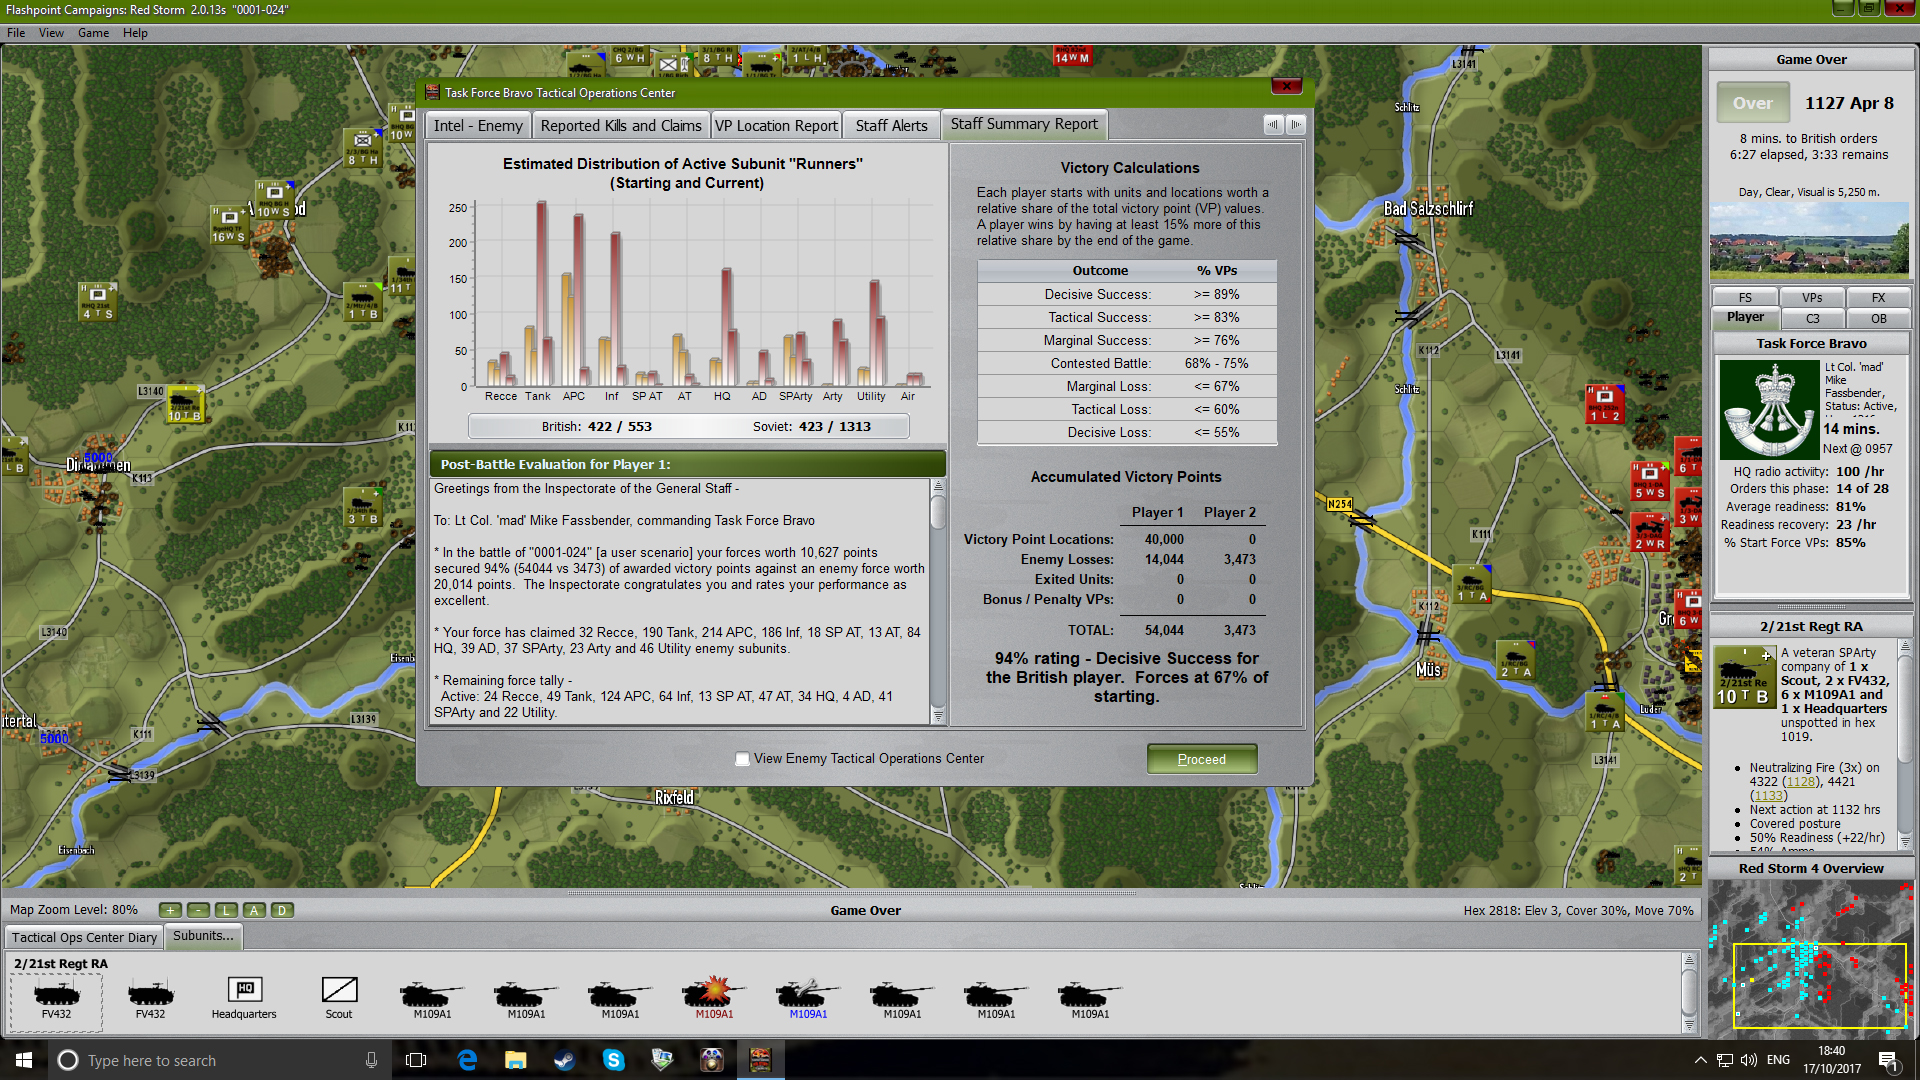Enable View Enemy Tactical Operations Center checkbox
Viewport: 1920px width, 1080px height.
(x=742, y=759)
